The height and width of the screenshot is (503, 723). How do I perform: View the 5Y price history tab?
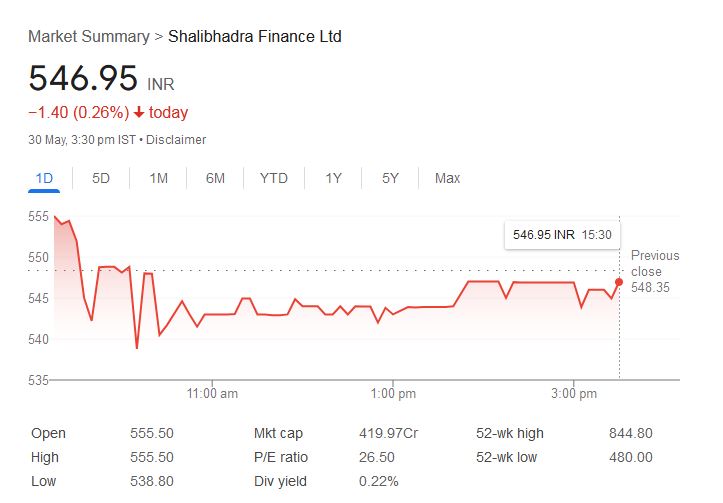tap(390, 178)
